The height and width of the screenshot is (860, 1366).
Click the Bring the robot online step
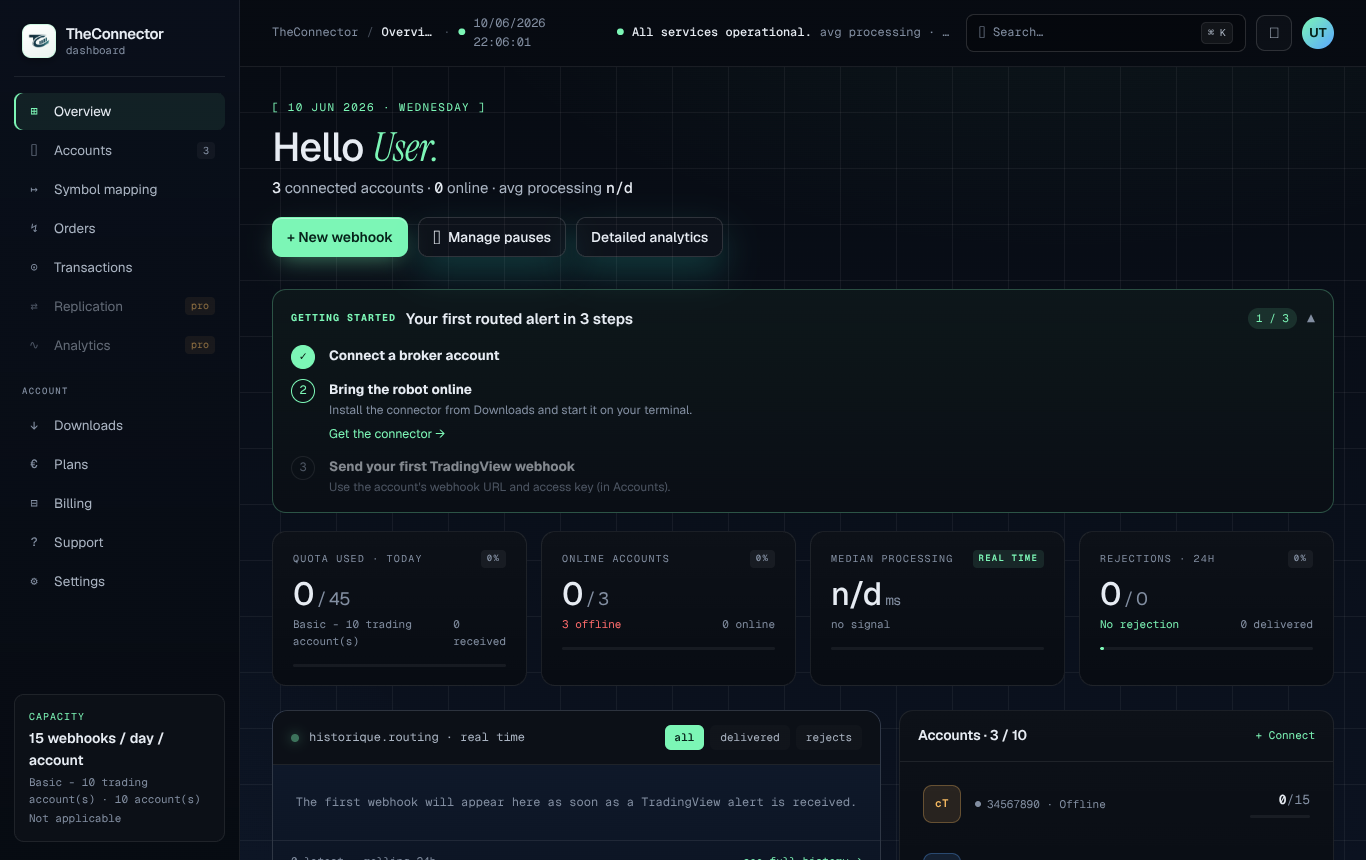click(400, 389)
